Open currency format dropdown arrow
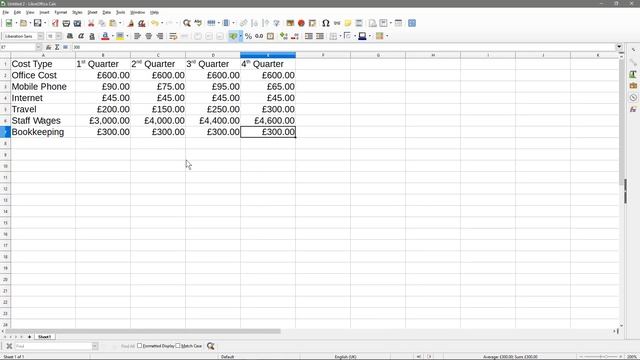This screenshot has height=360, width=640. (240, 36)
